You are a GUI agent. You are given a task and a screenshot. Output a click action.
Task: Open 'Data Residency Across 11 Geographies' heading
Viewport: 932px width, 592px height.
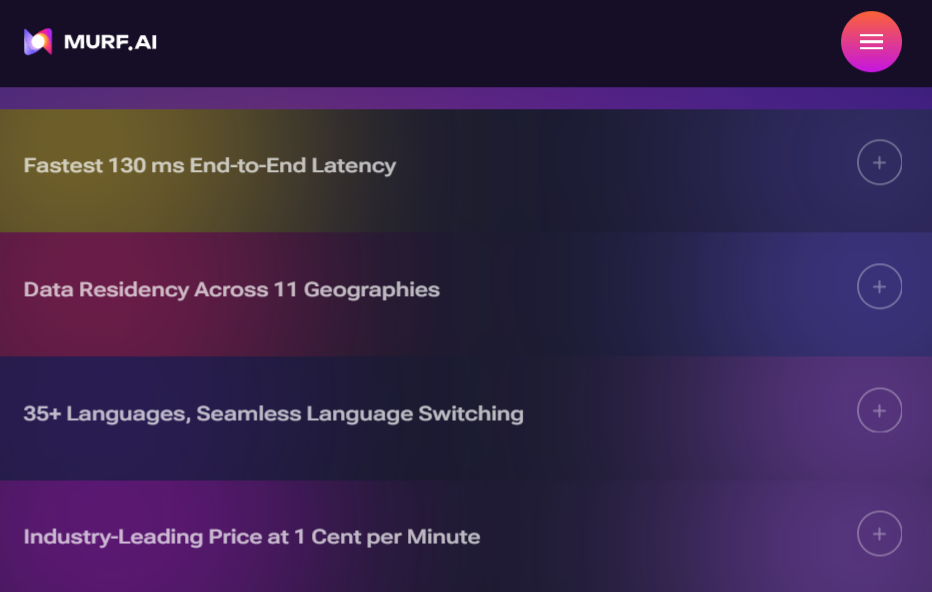[x=231, y=290]
